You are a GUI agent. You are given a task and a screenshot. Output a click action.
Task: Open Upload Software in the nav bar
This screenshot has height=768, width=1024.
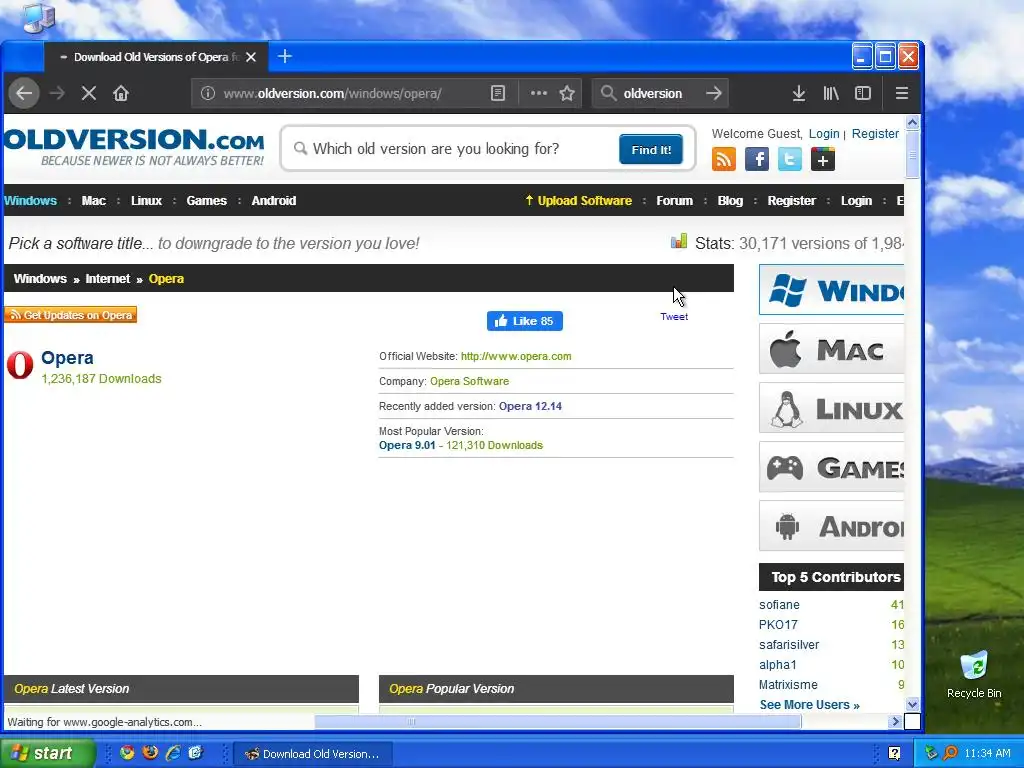click(x=579, y=200)
